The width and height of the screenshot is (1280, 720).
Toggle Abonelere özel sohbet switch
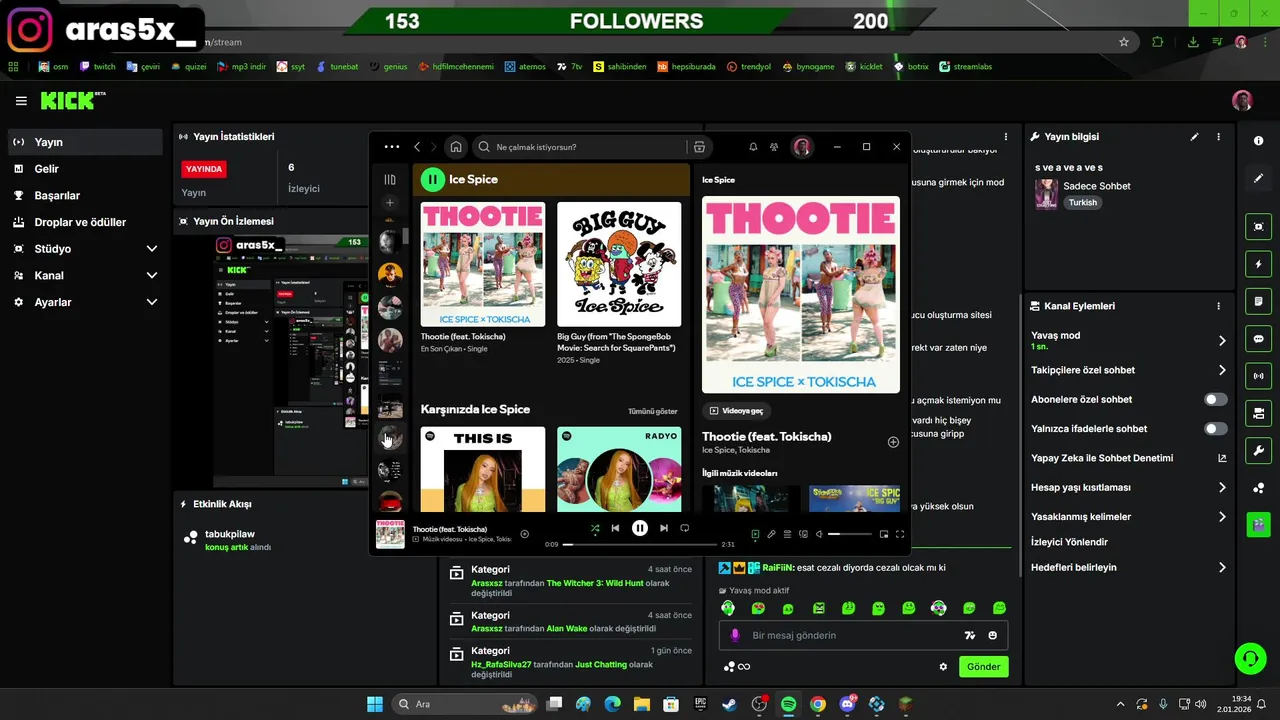tap(1215, 399)
